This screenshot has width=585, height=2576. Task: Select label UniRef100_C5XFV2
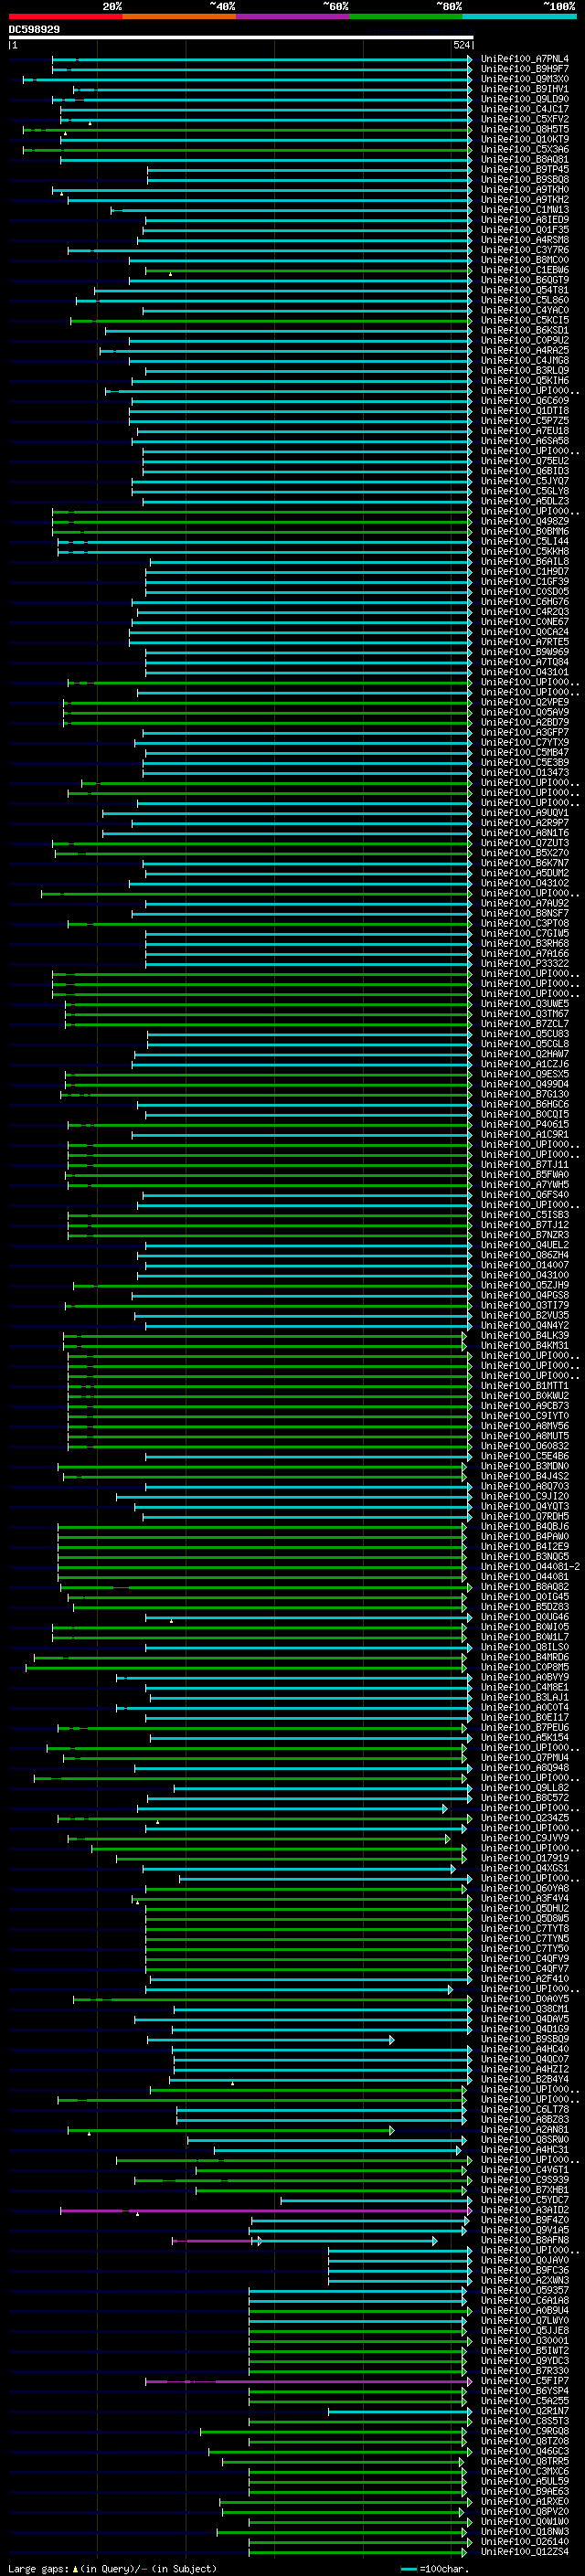pyautogui.click(x=524, y=119)
